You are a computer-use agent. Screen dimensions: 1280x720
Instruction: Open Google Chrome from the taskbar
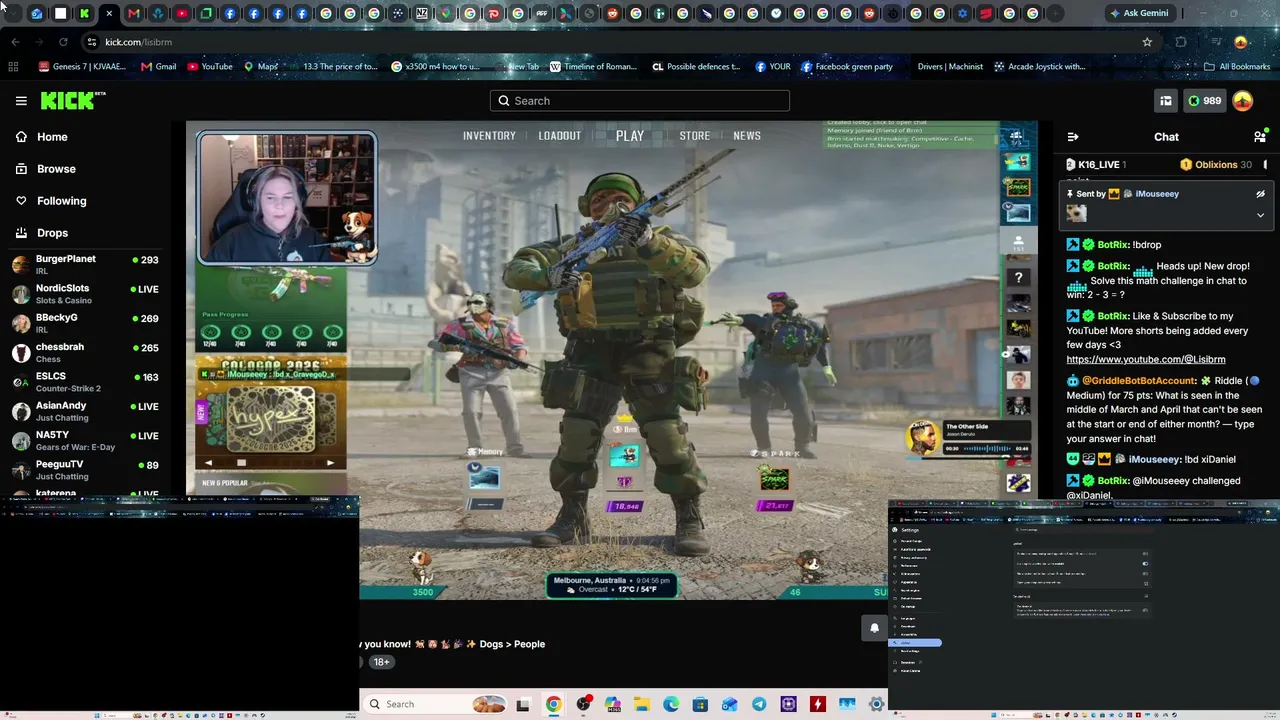tap(553, 704)
